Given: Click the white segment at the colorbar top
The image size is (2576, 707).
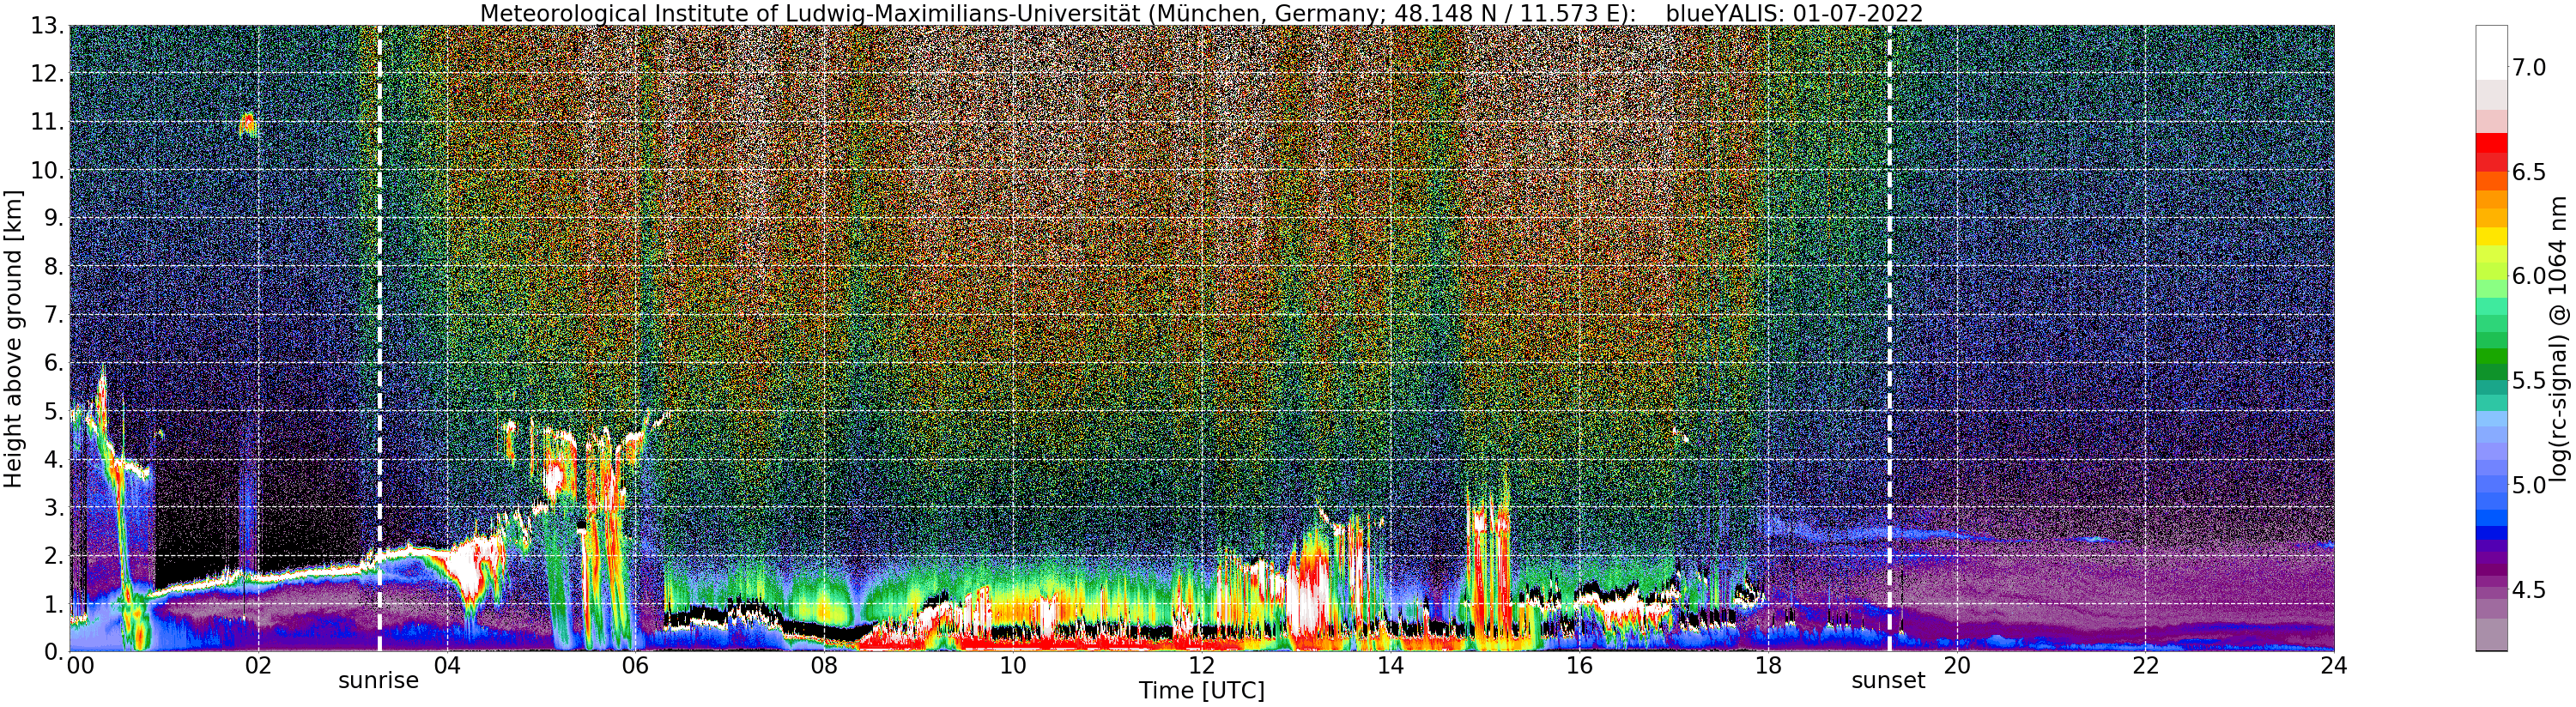Looking at the screenshot, I should point(2491,53).
